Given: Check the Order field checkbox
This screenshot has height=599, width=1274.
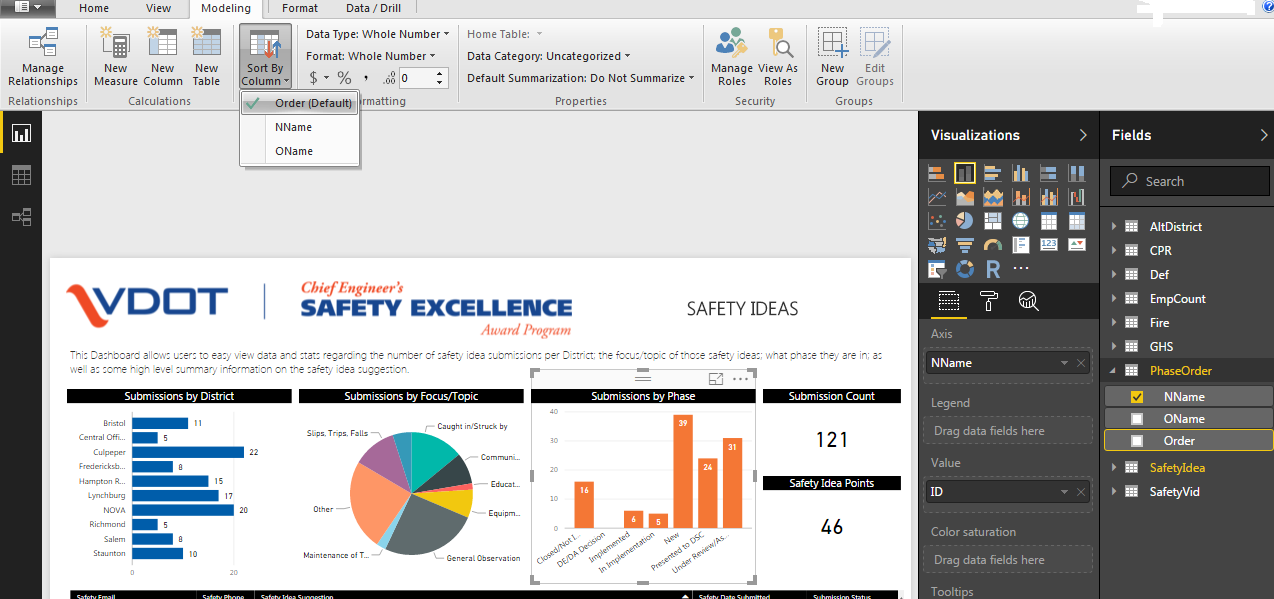Looking at the screenshot, I should coord(1137,441).
